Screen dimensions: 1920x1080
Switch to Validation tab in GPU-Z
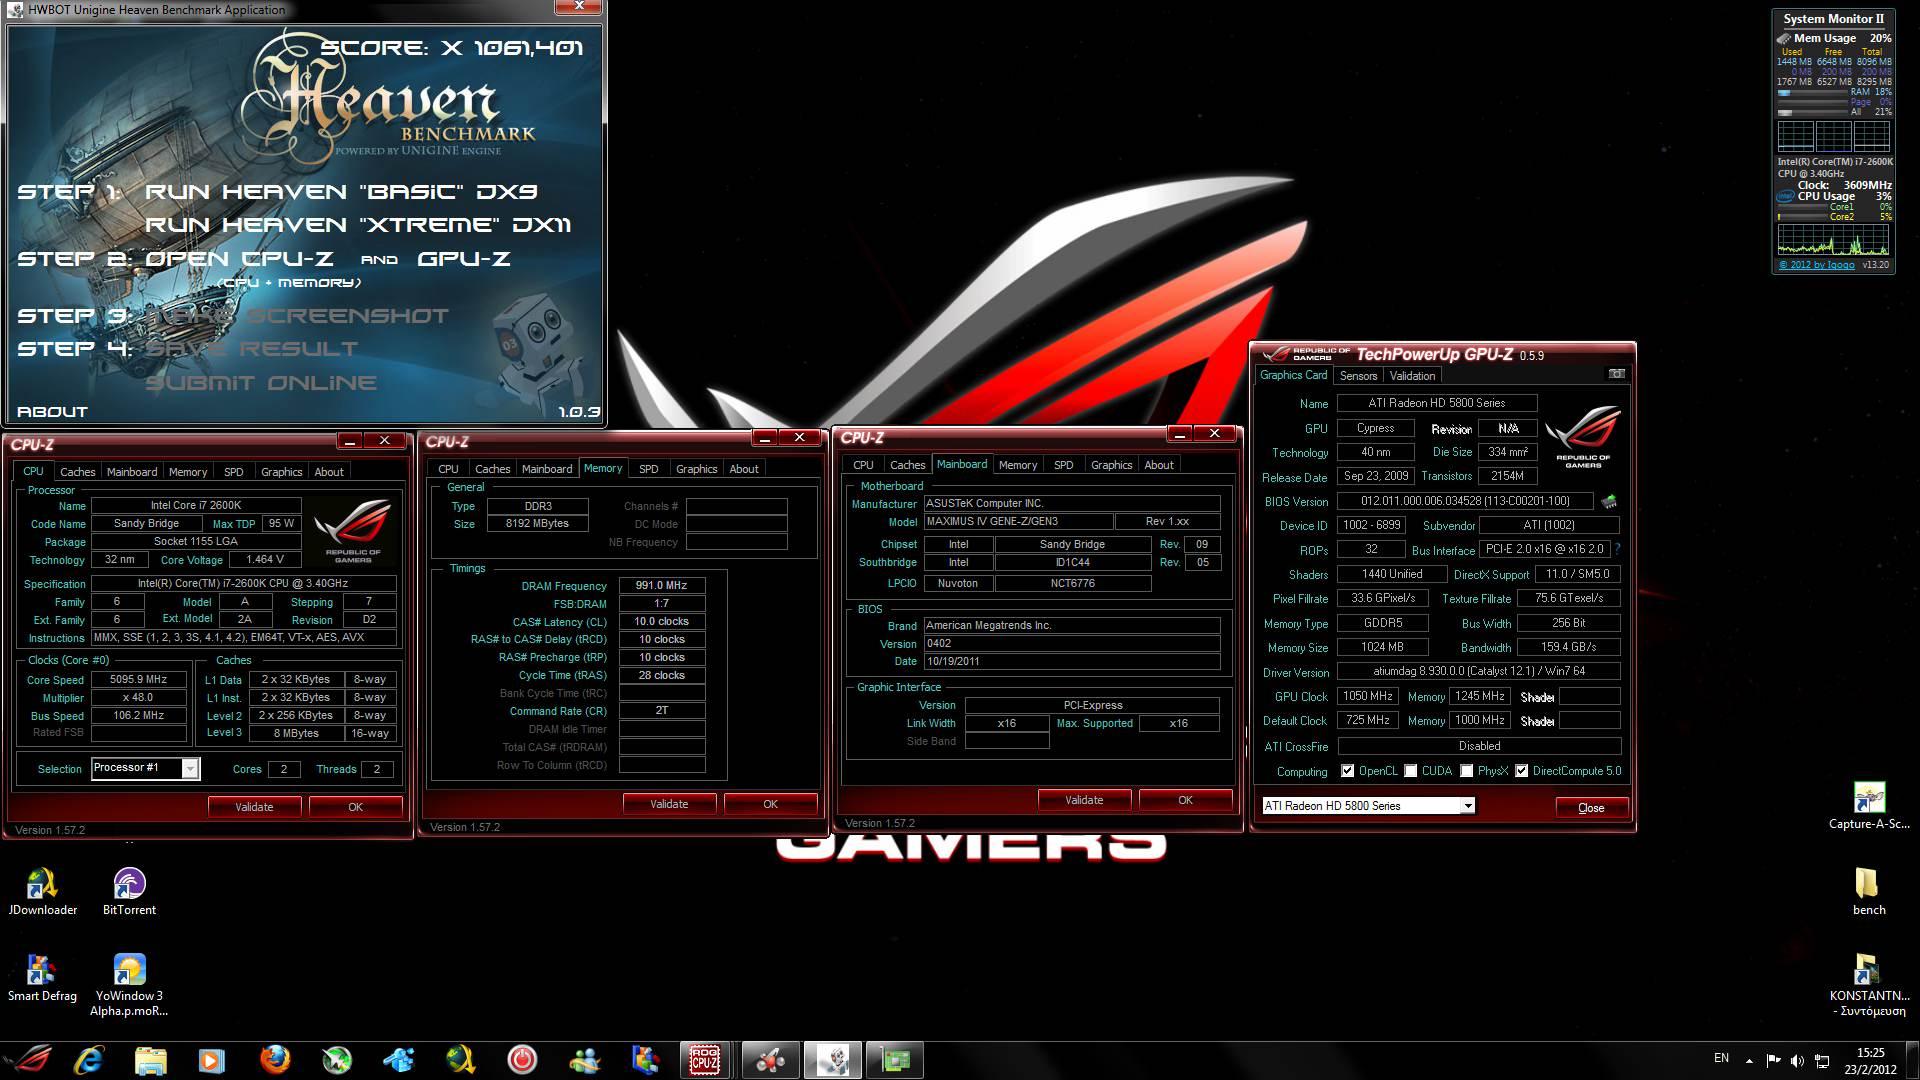(1412, 376)
